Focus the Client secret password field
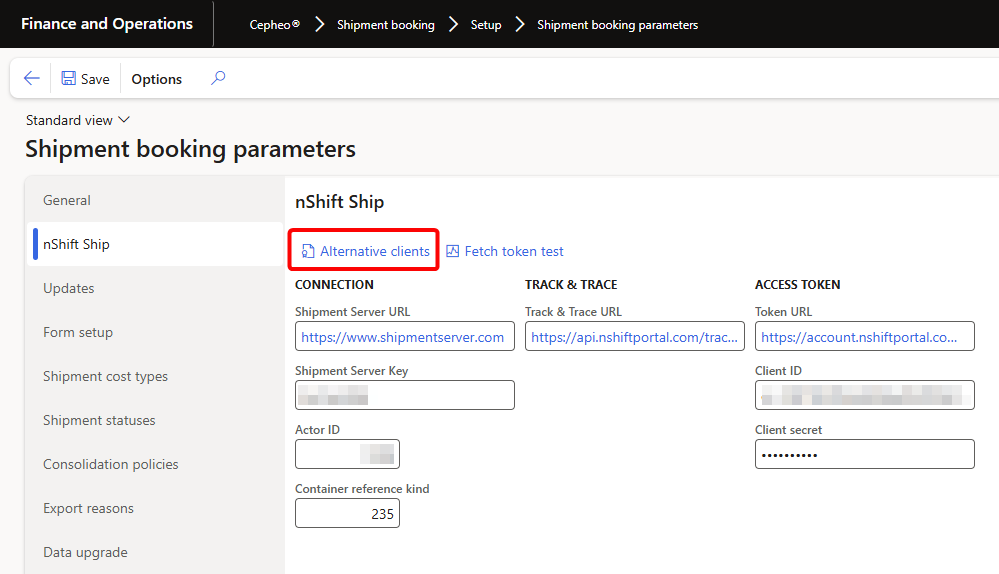 (864, 454)
